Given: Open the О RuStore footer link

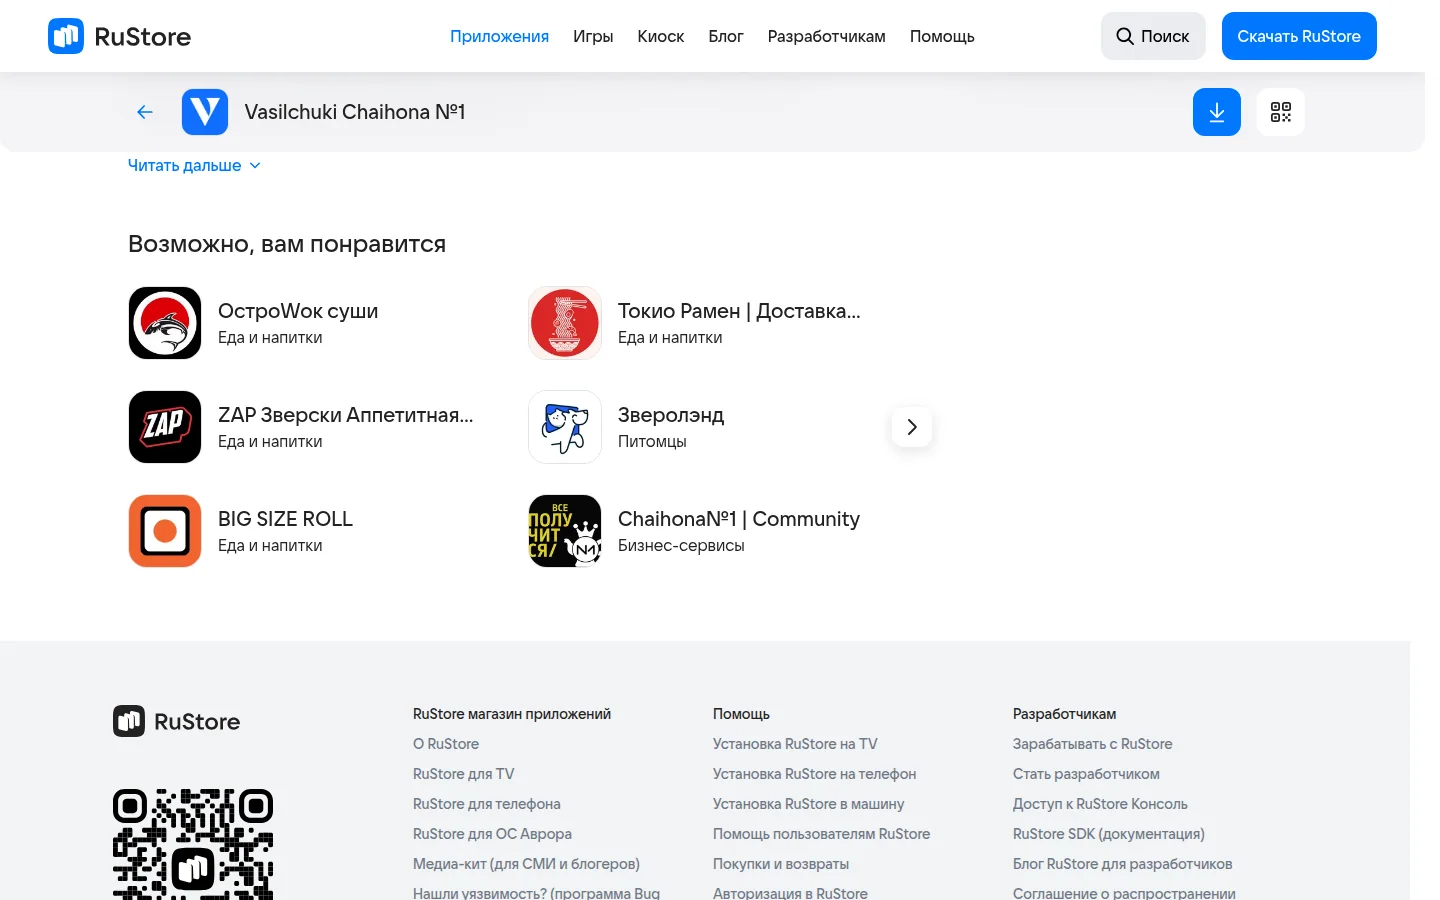Looking at the screenshot, I should (446, 744).
